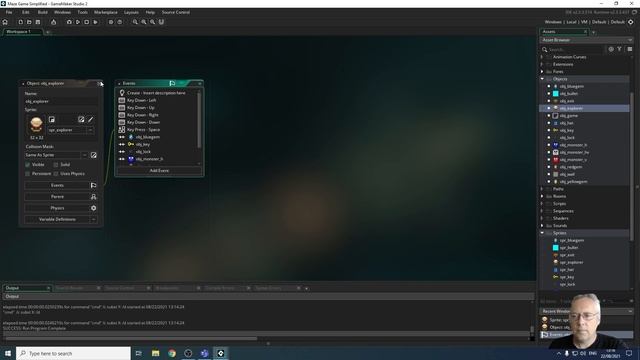Create a new project via toolbar icon
Viewport: 640px width, 360px height.
20,22
